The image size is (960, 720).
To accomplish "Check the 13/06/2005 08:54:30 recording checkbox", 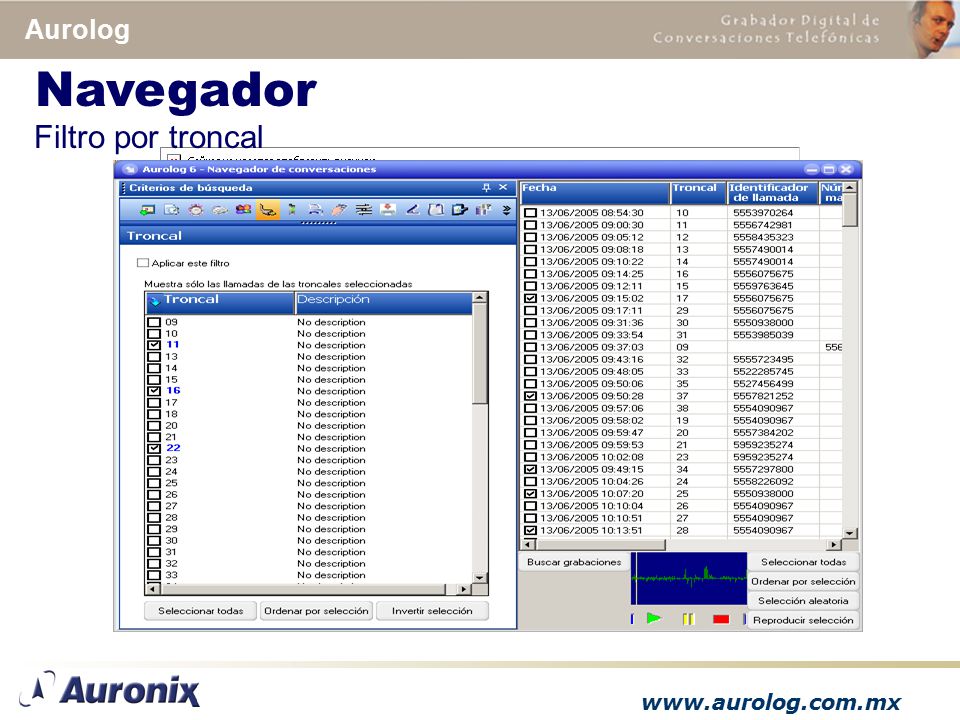I will [530, 212].
